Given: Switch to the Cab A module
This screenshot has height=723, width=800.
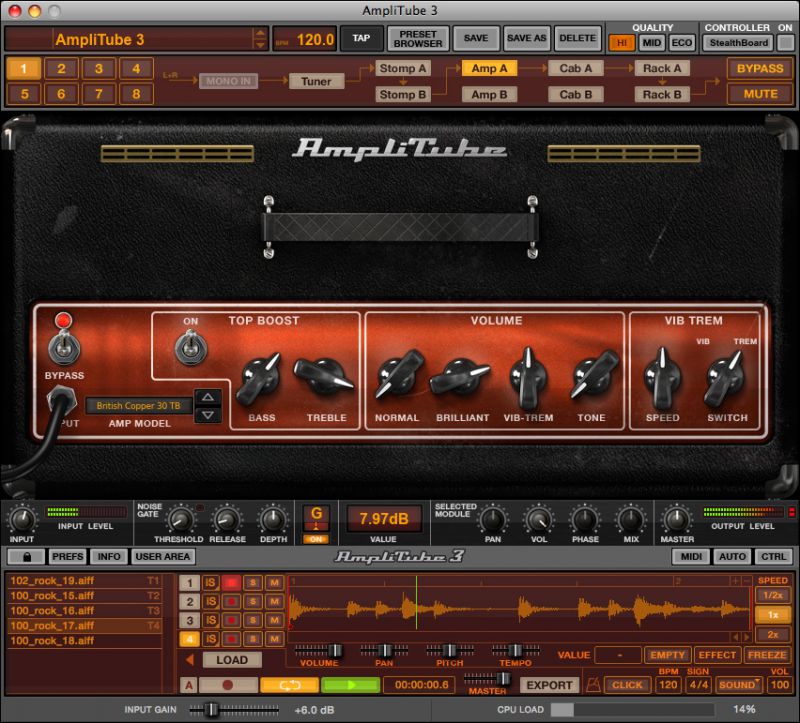Looking at the screenshot, I should pyautogui.click(x=576, y=68).
